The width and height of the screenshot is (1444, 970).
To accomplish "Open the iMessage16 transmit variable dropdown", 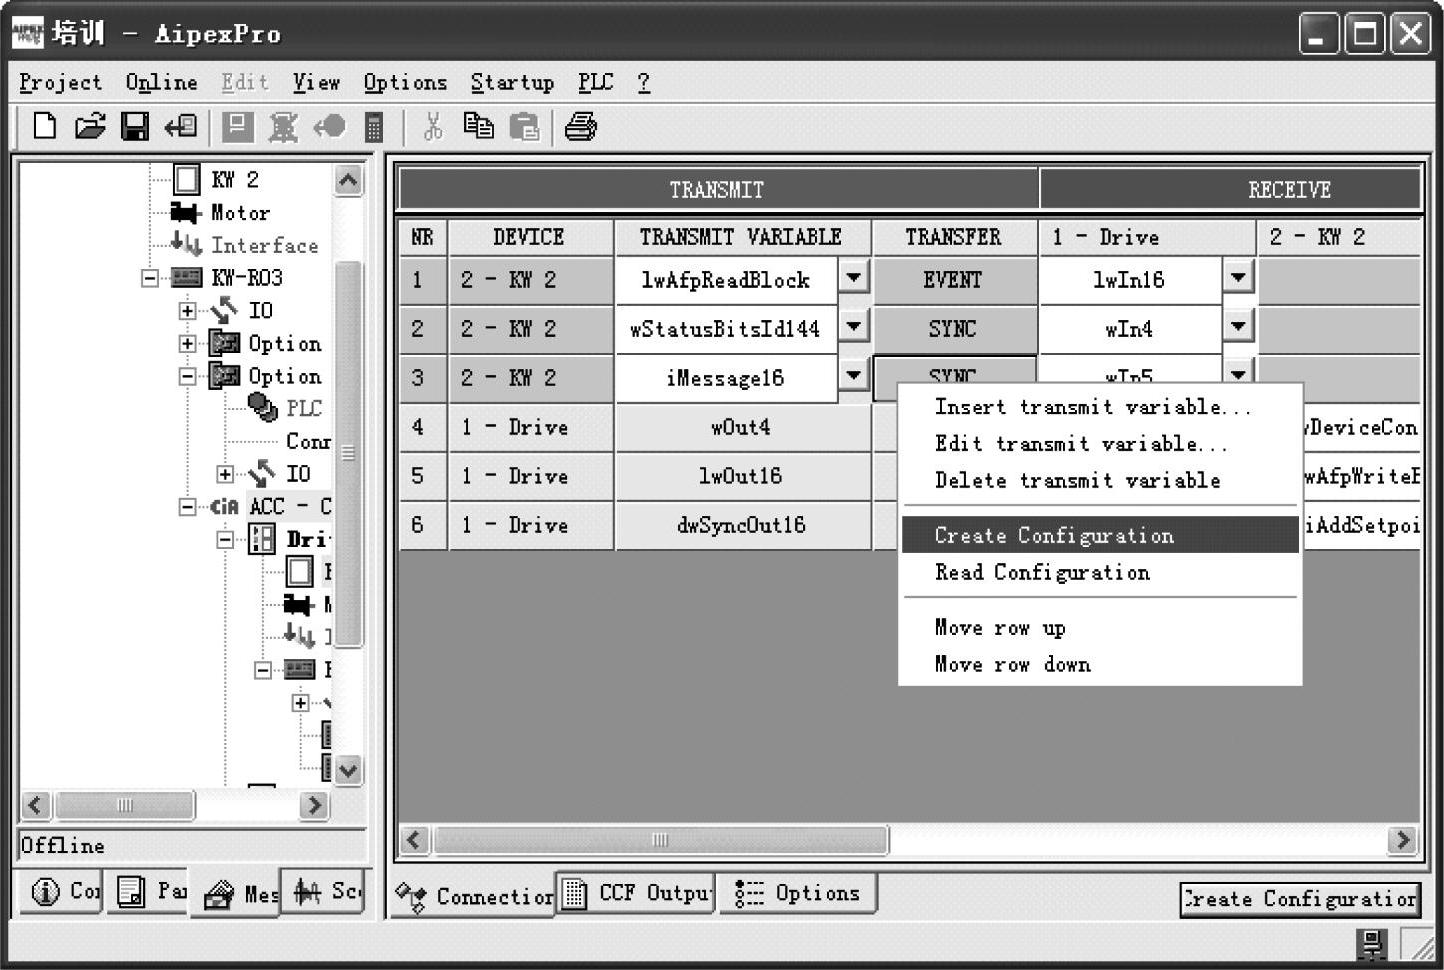I will tap(853, 375).
